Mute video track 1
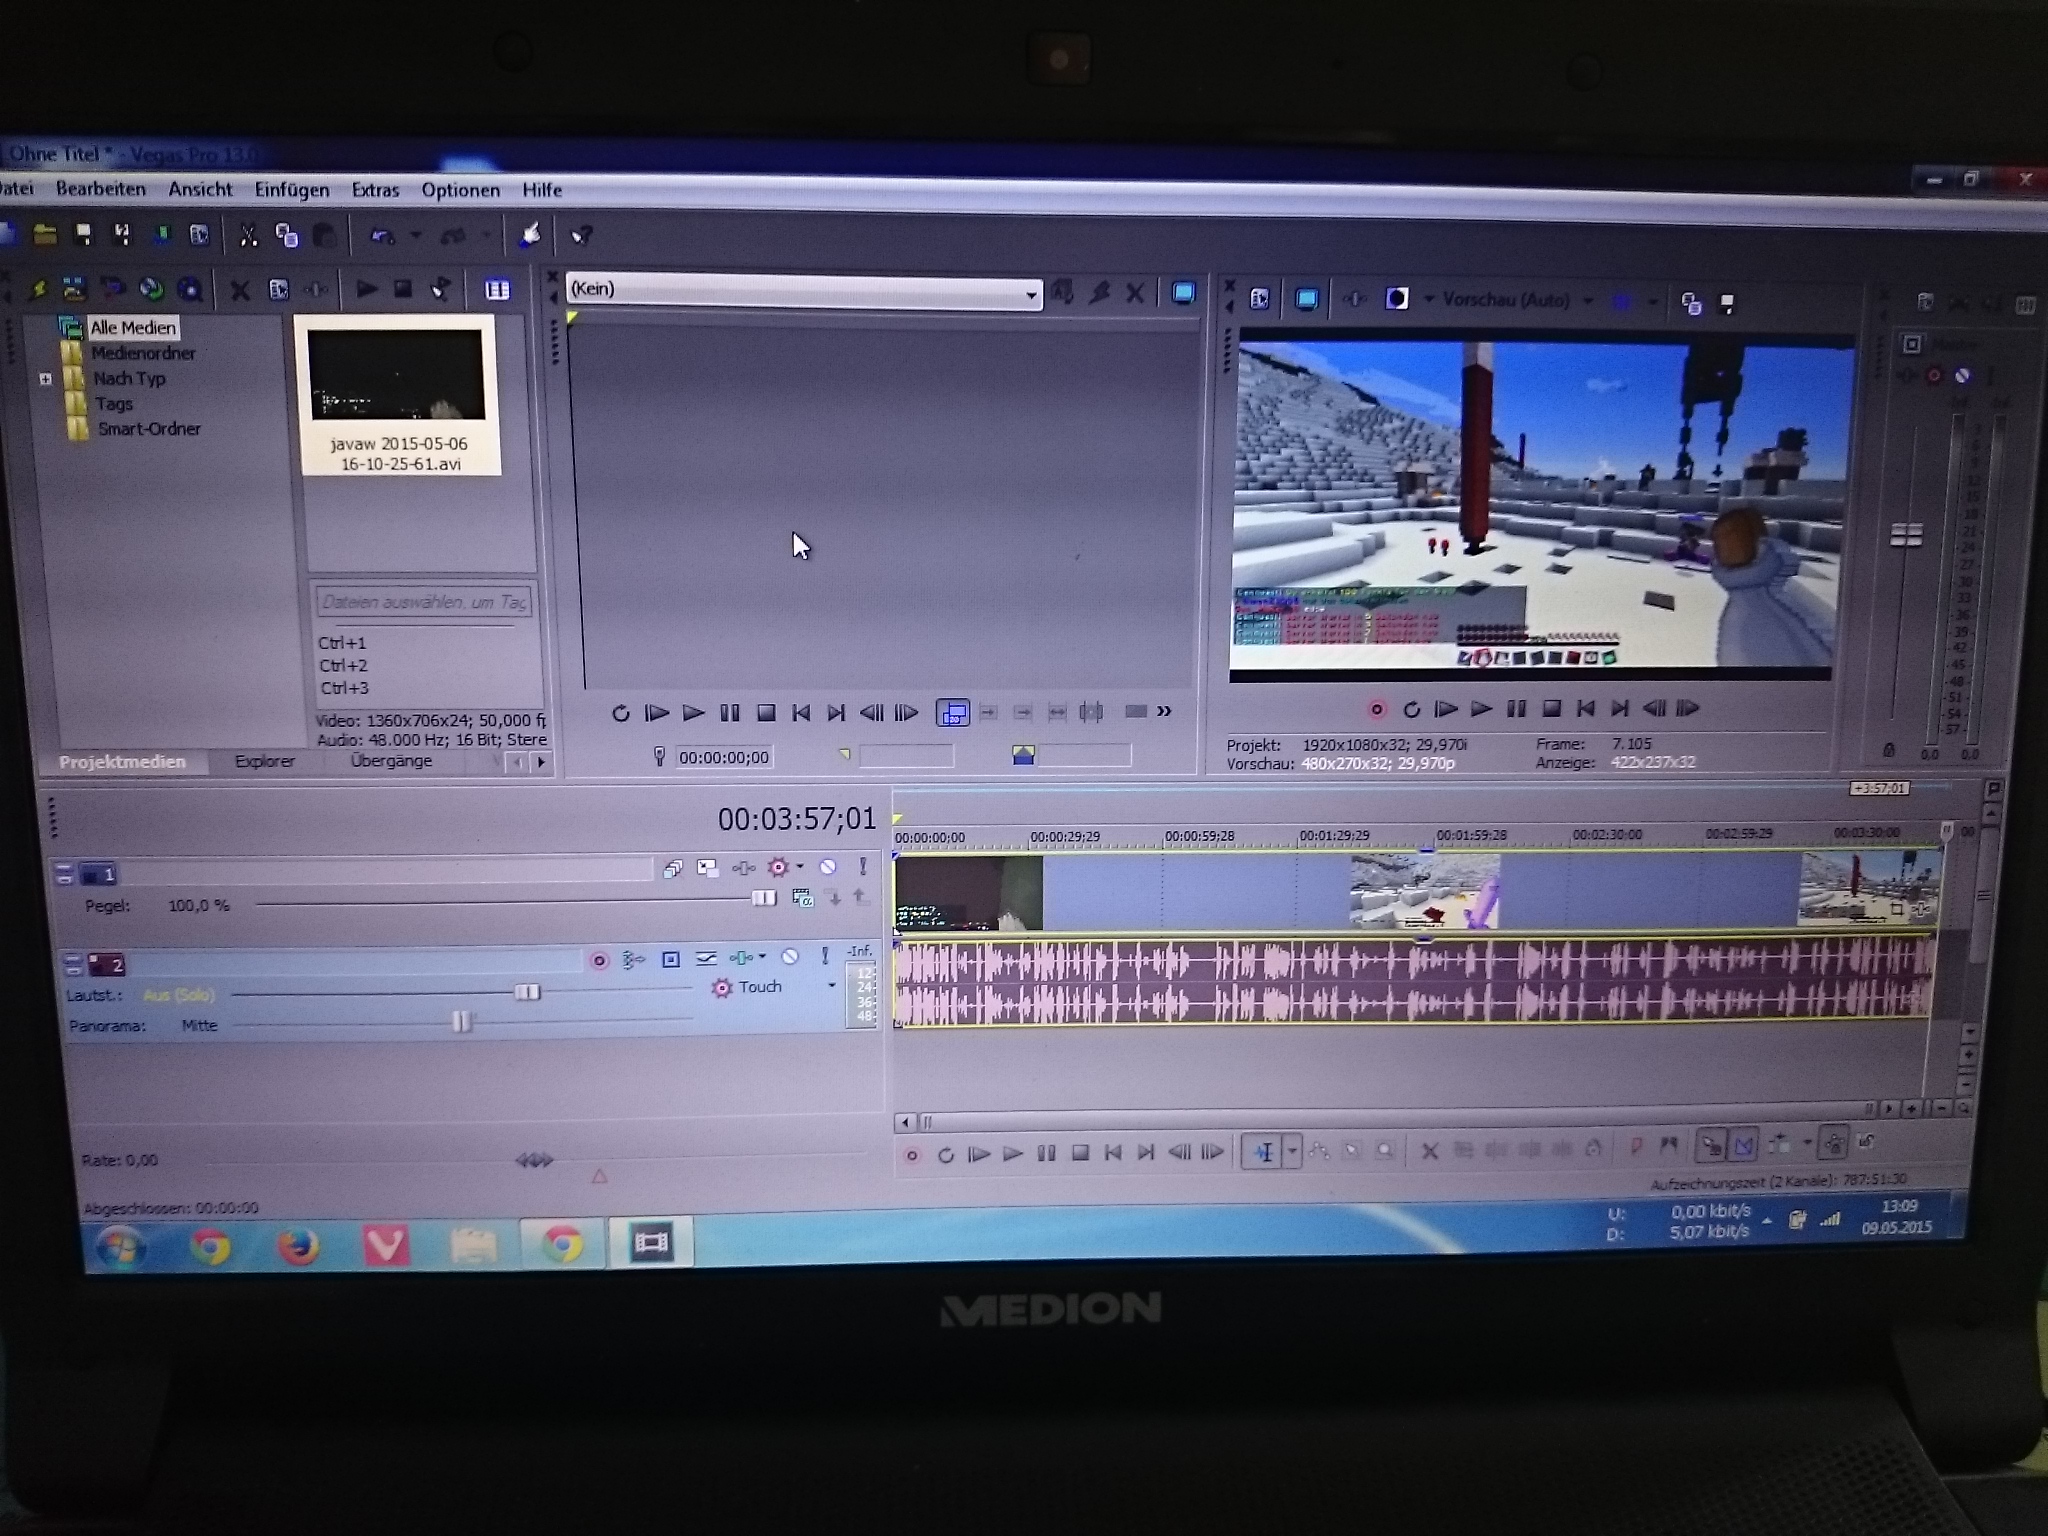 (828, 867)
